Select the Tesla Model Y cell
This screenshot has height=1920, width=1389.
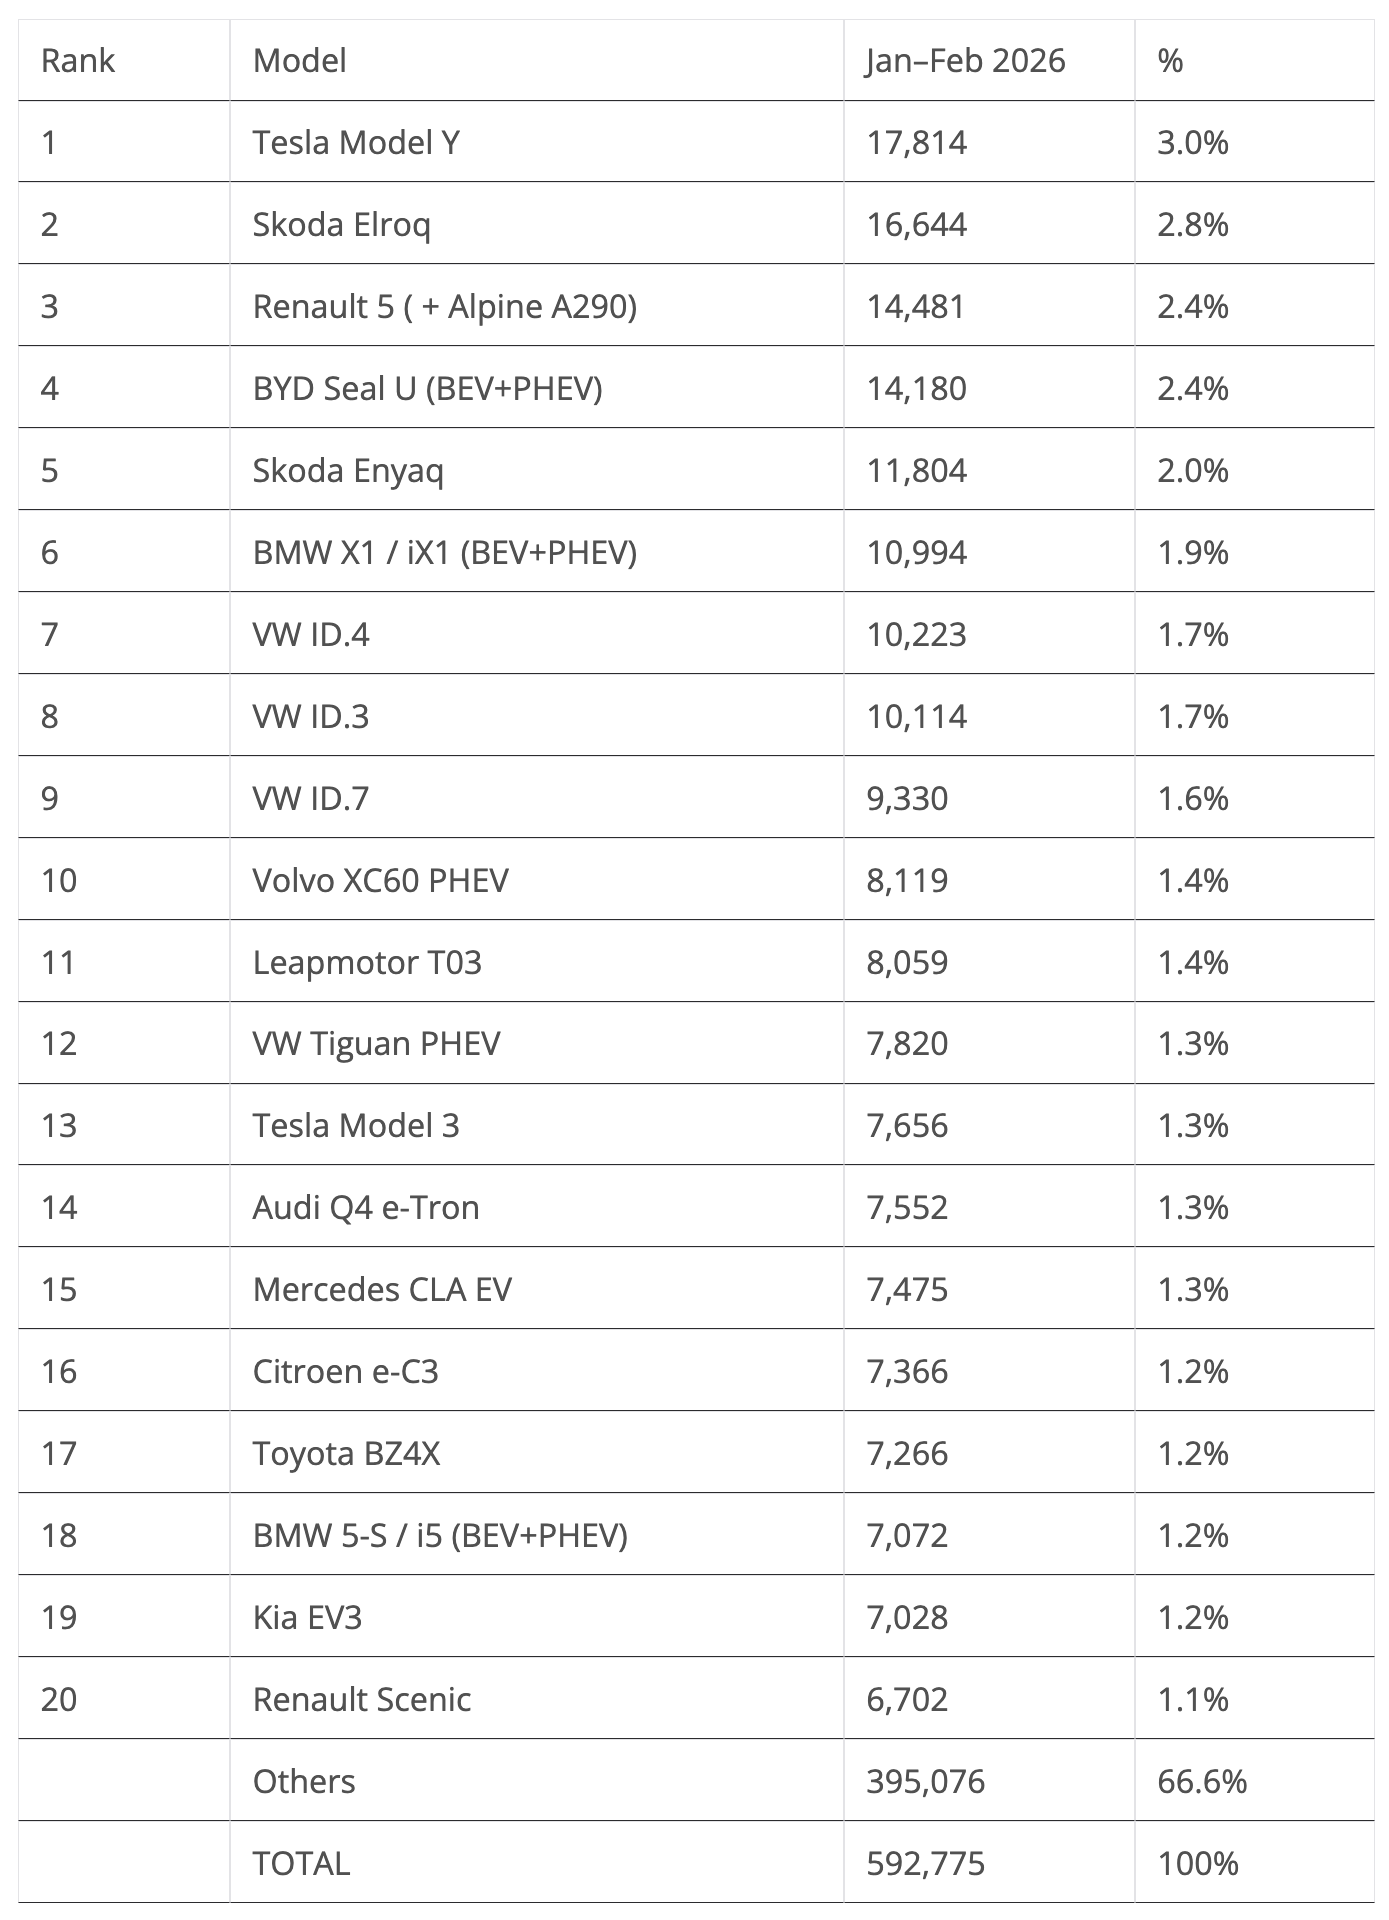356,142
